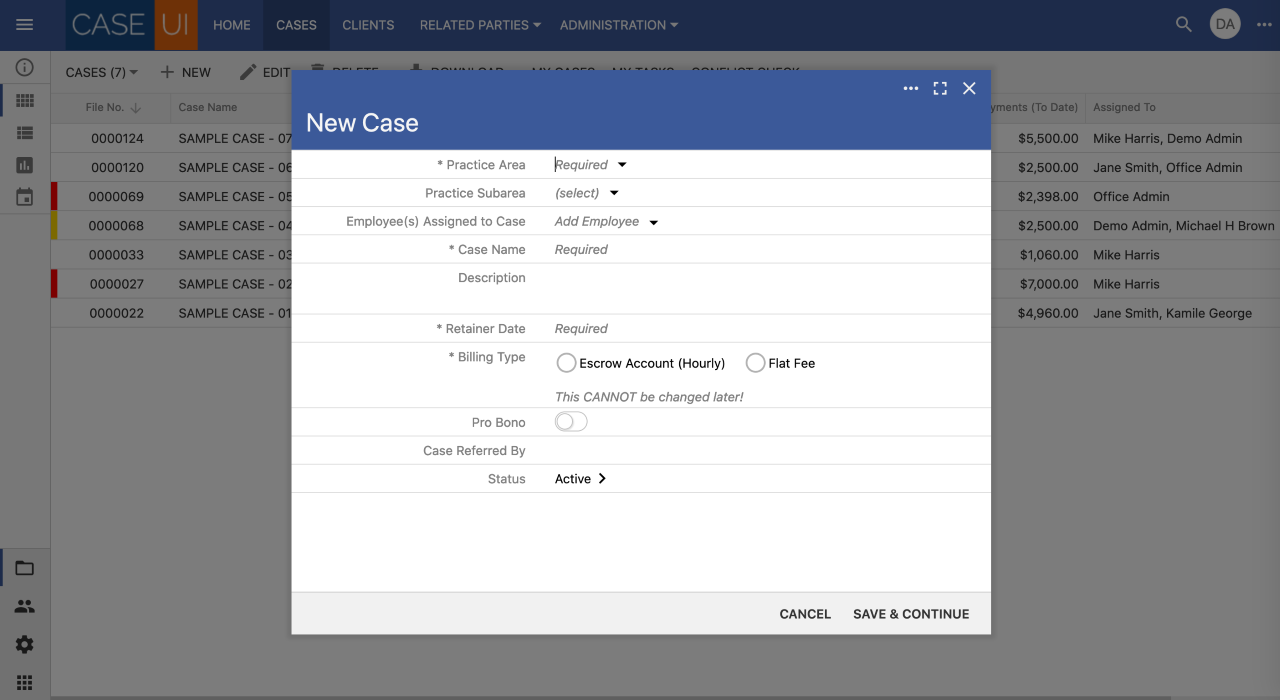Image resolution: width=1280 pixels, height=700 pixels.
Task: Click SAVE & CONTINUE to create the case
Action: pos(910,614)
